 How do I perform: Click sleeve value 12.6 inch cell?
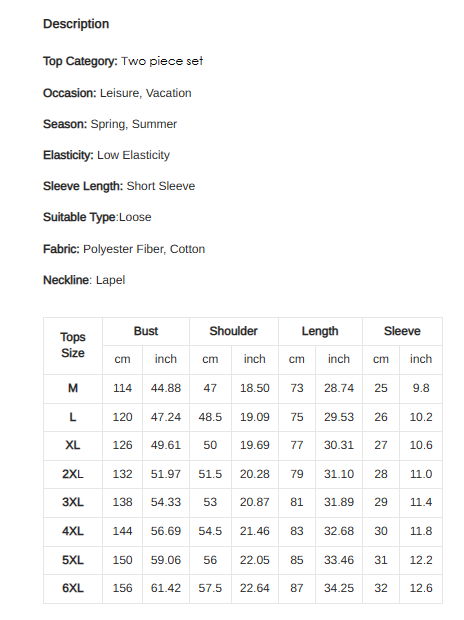[421, 588]
